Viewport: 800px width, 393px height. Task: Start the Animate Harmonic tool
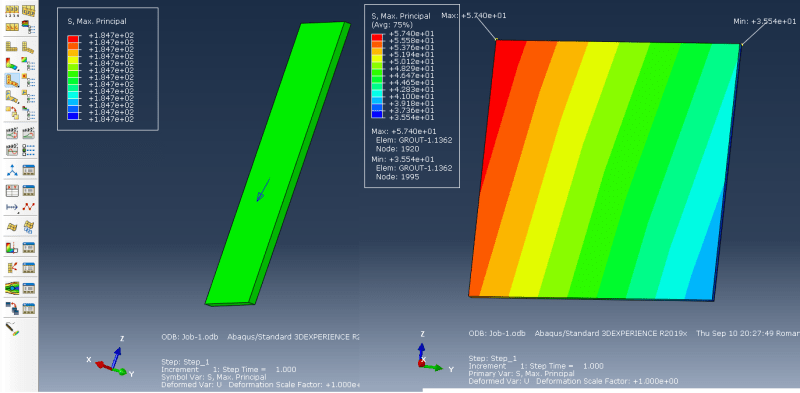12,150
